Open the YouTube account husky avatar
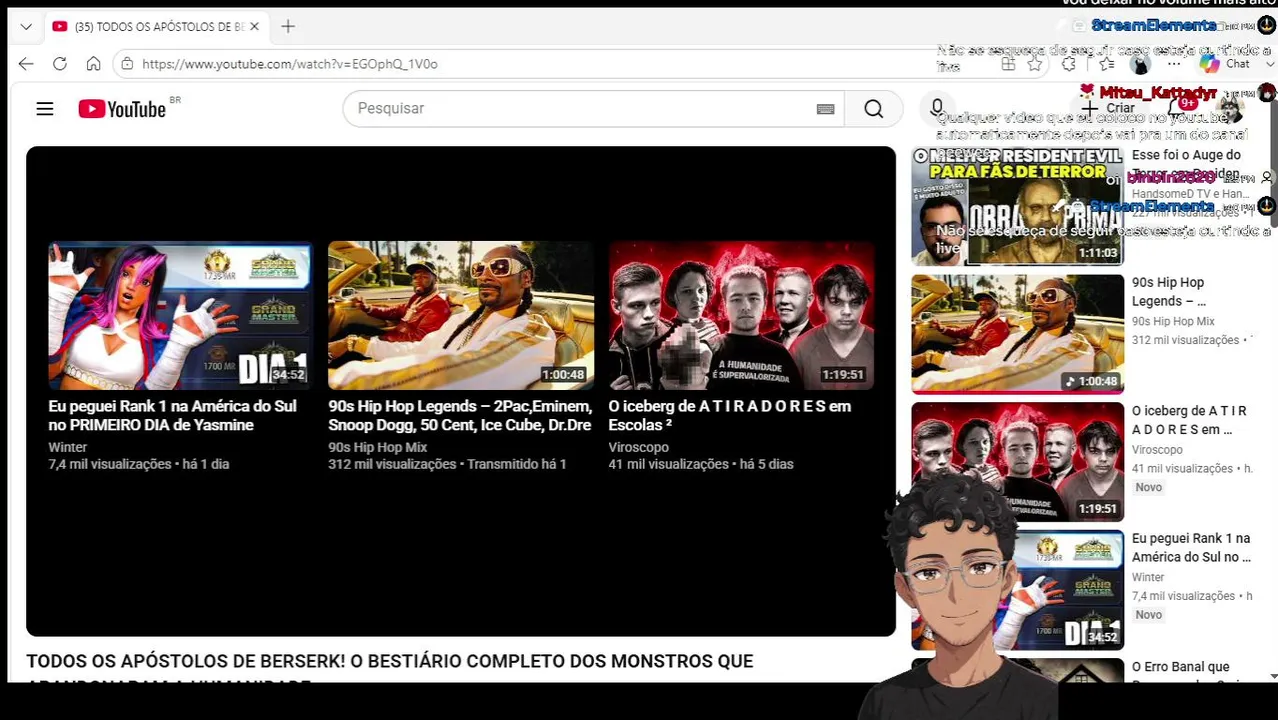This screenshot has width=1278, height=720. pos(1231,108)
